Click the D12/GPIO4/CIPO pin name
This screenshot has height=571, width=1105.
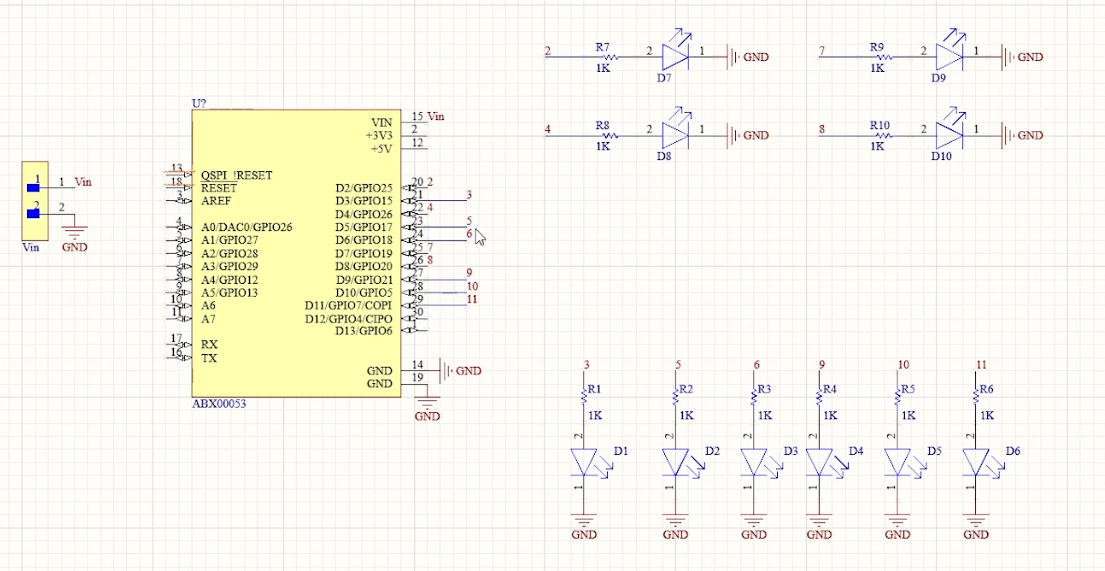coord(349,319)
